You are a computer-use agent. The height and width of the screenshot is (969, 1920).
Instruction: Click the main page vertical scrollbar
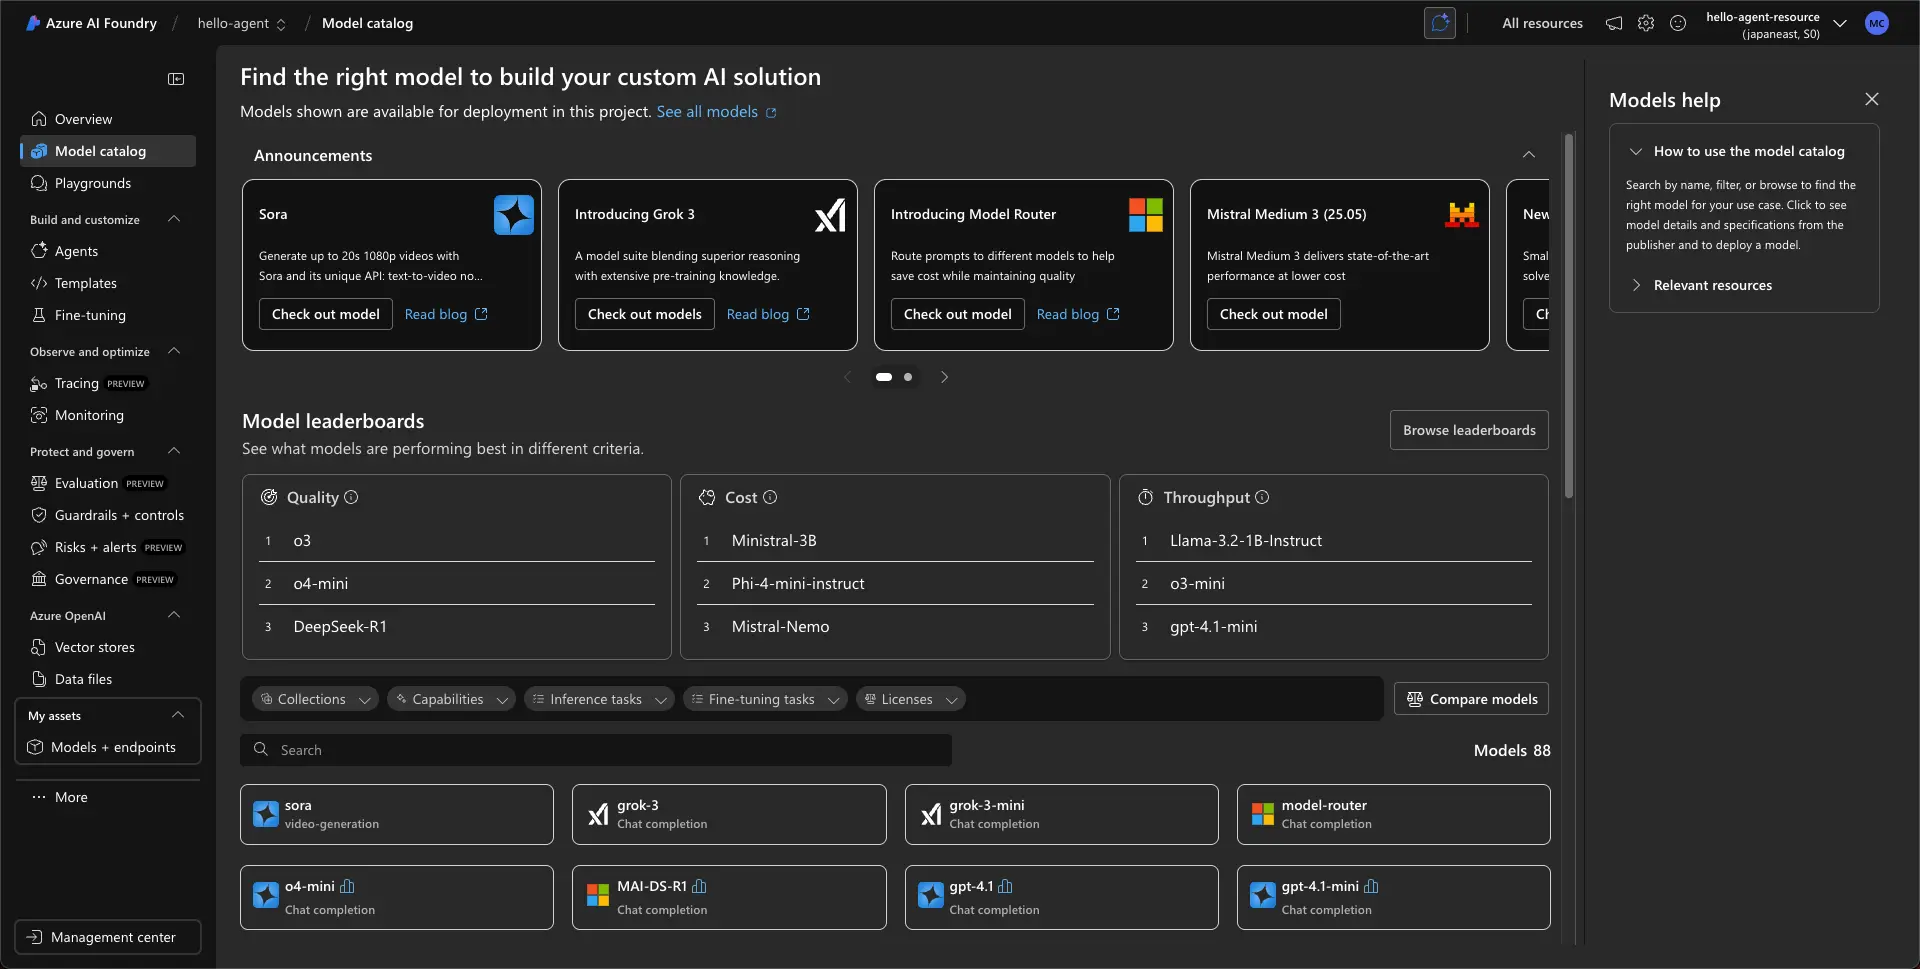1569,316
